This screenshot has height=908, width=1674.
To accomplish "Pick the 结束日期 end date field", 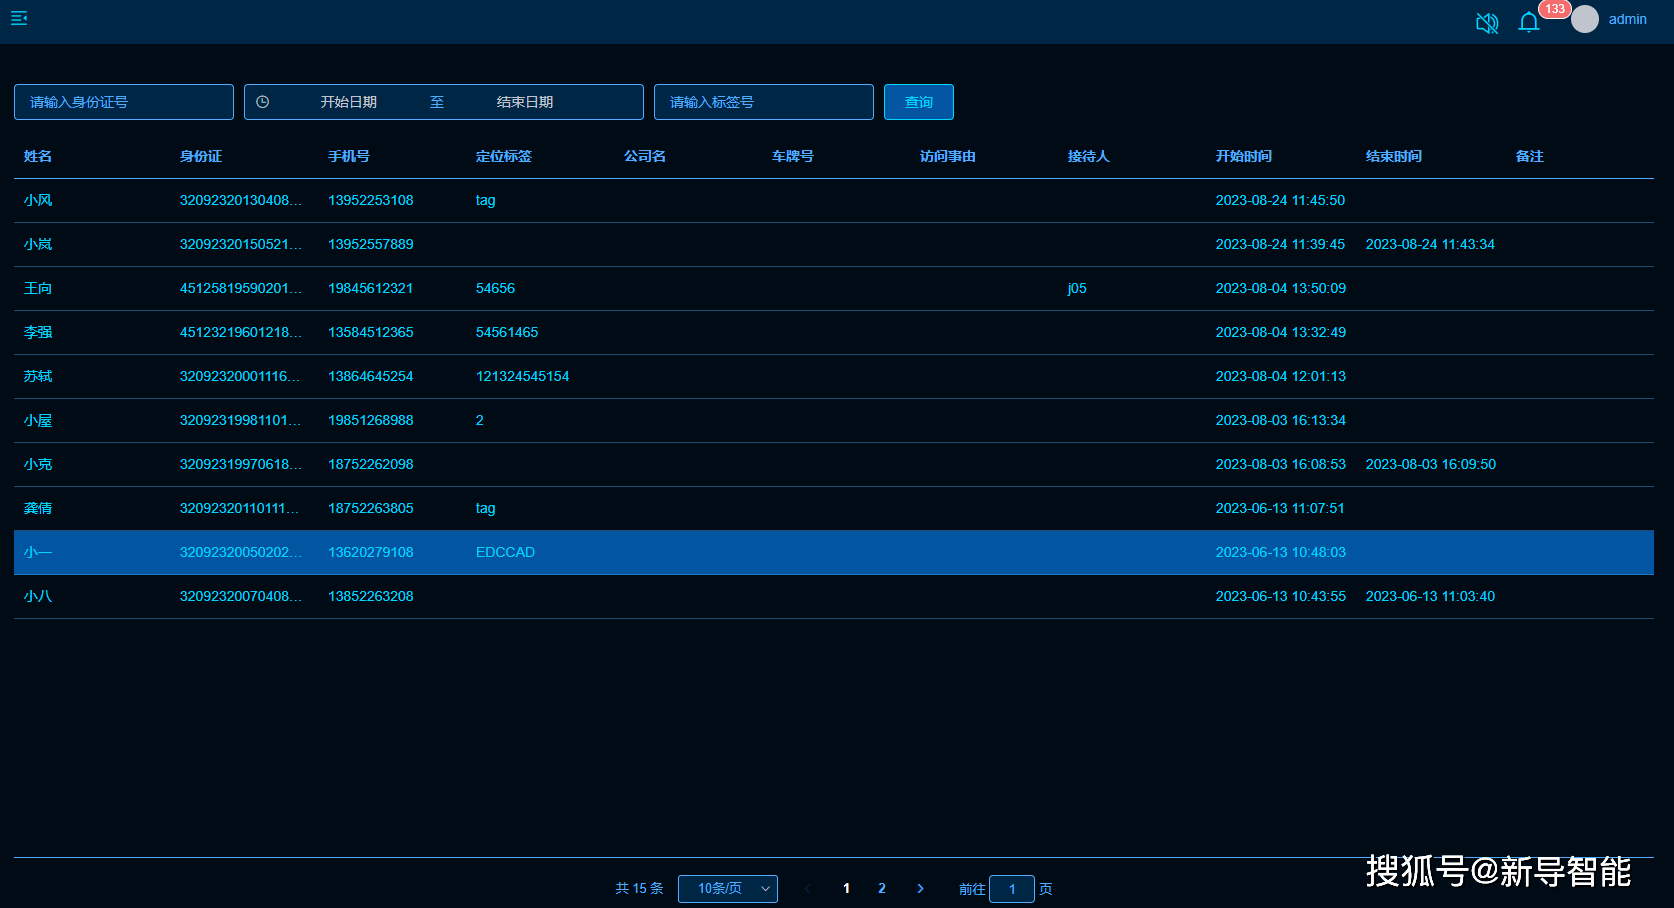I will [525, 102].
